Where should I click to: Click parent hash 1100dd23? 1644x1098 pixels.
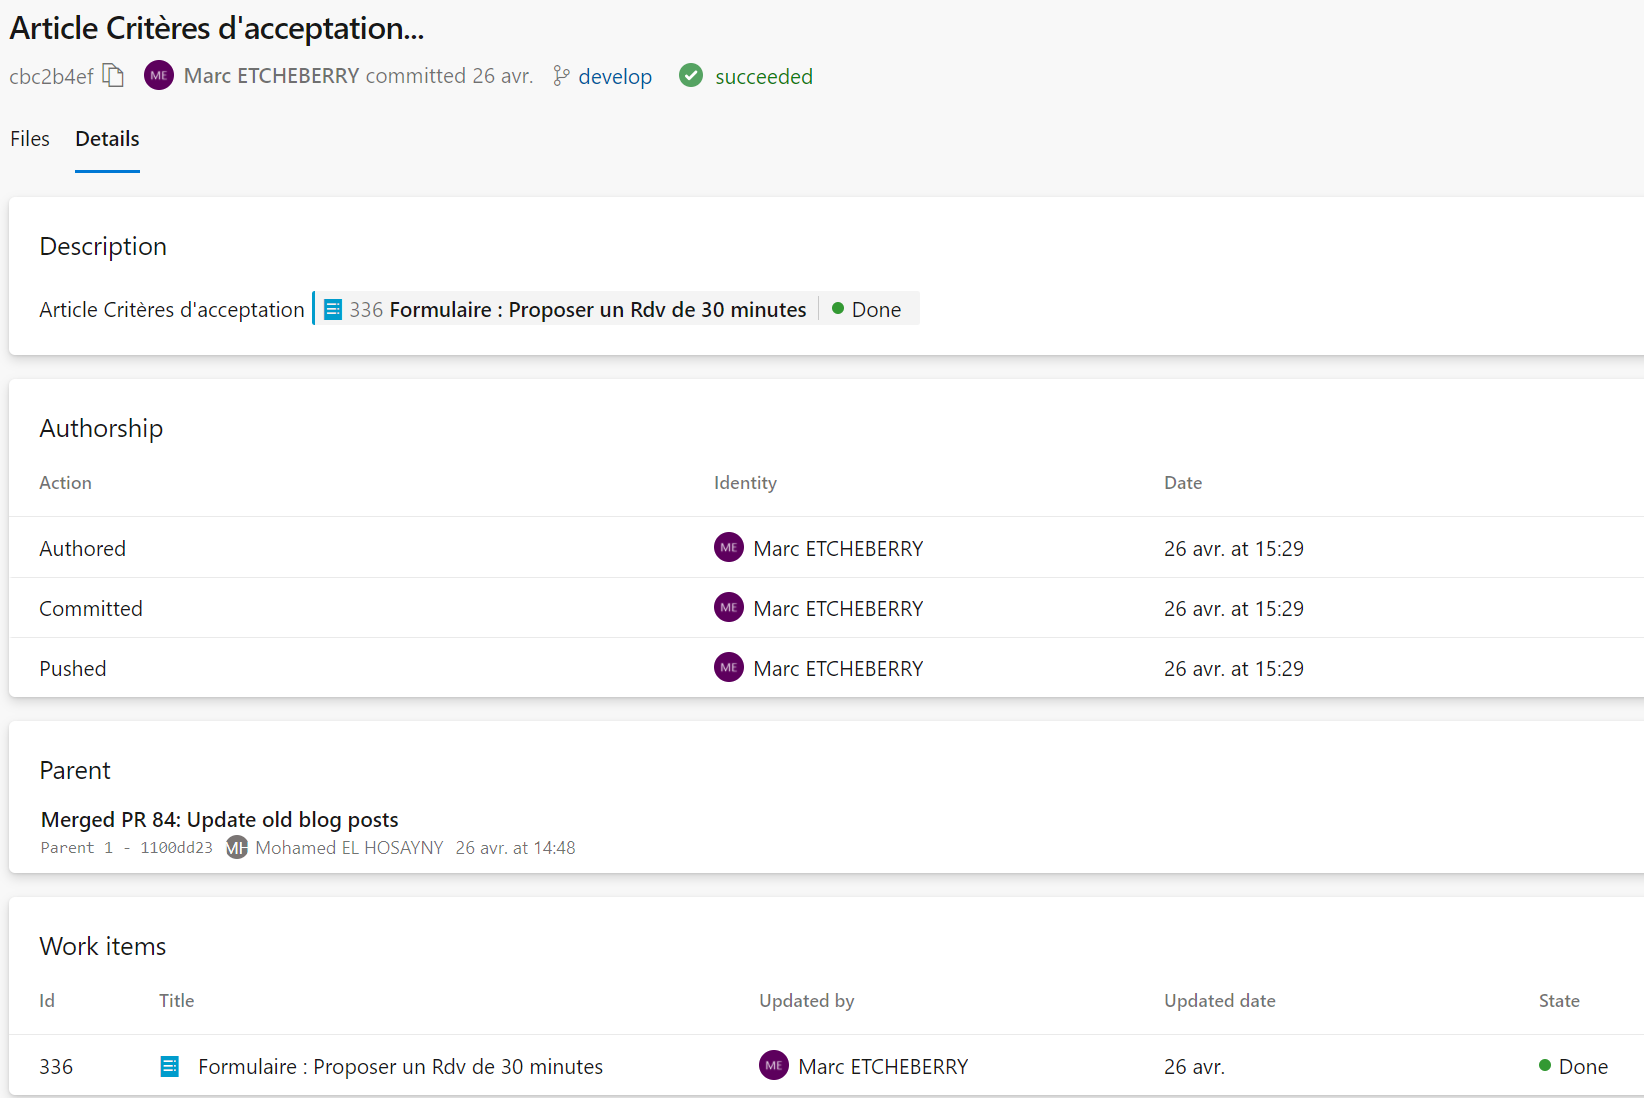(x=176, y=848)
